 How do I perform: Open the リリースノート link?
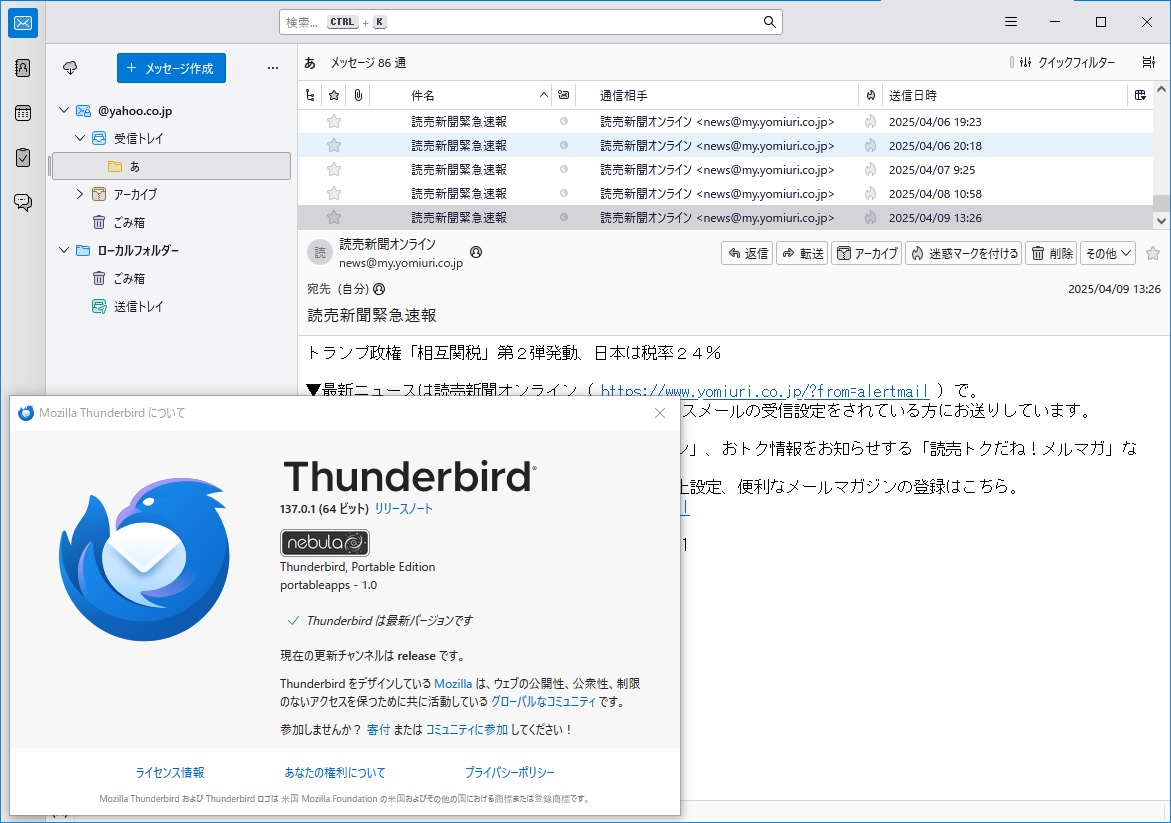(x=403, y=508)
